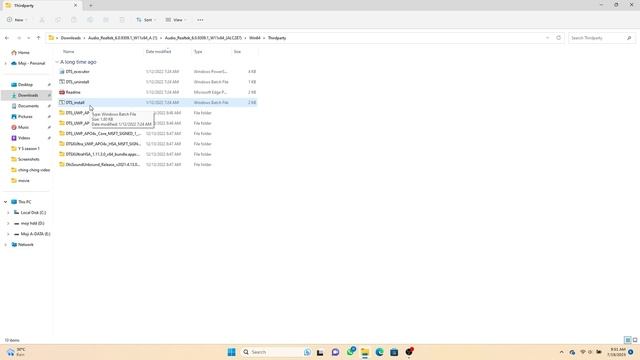This screenshot has width=640, height=360.
Task: Collapse the This PC node
Action: coord(5,202)
